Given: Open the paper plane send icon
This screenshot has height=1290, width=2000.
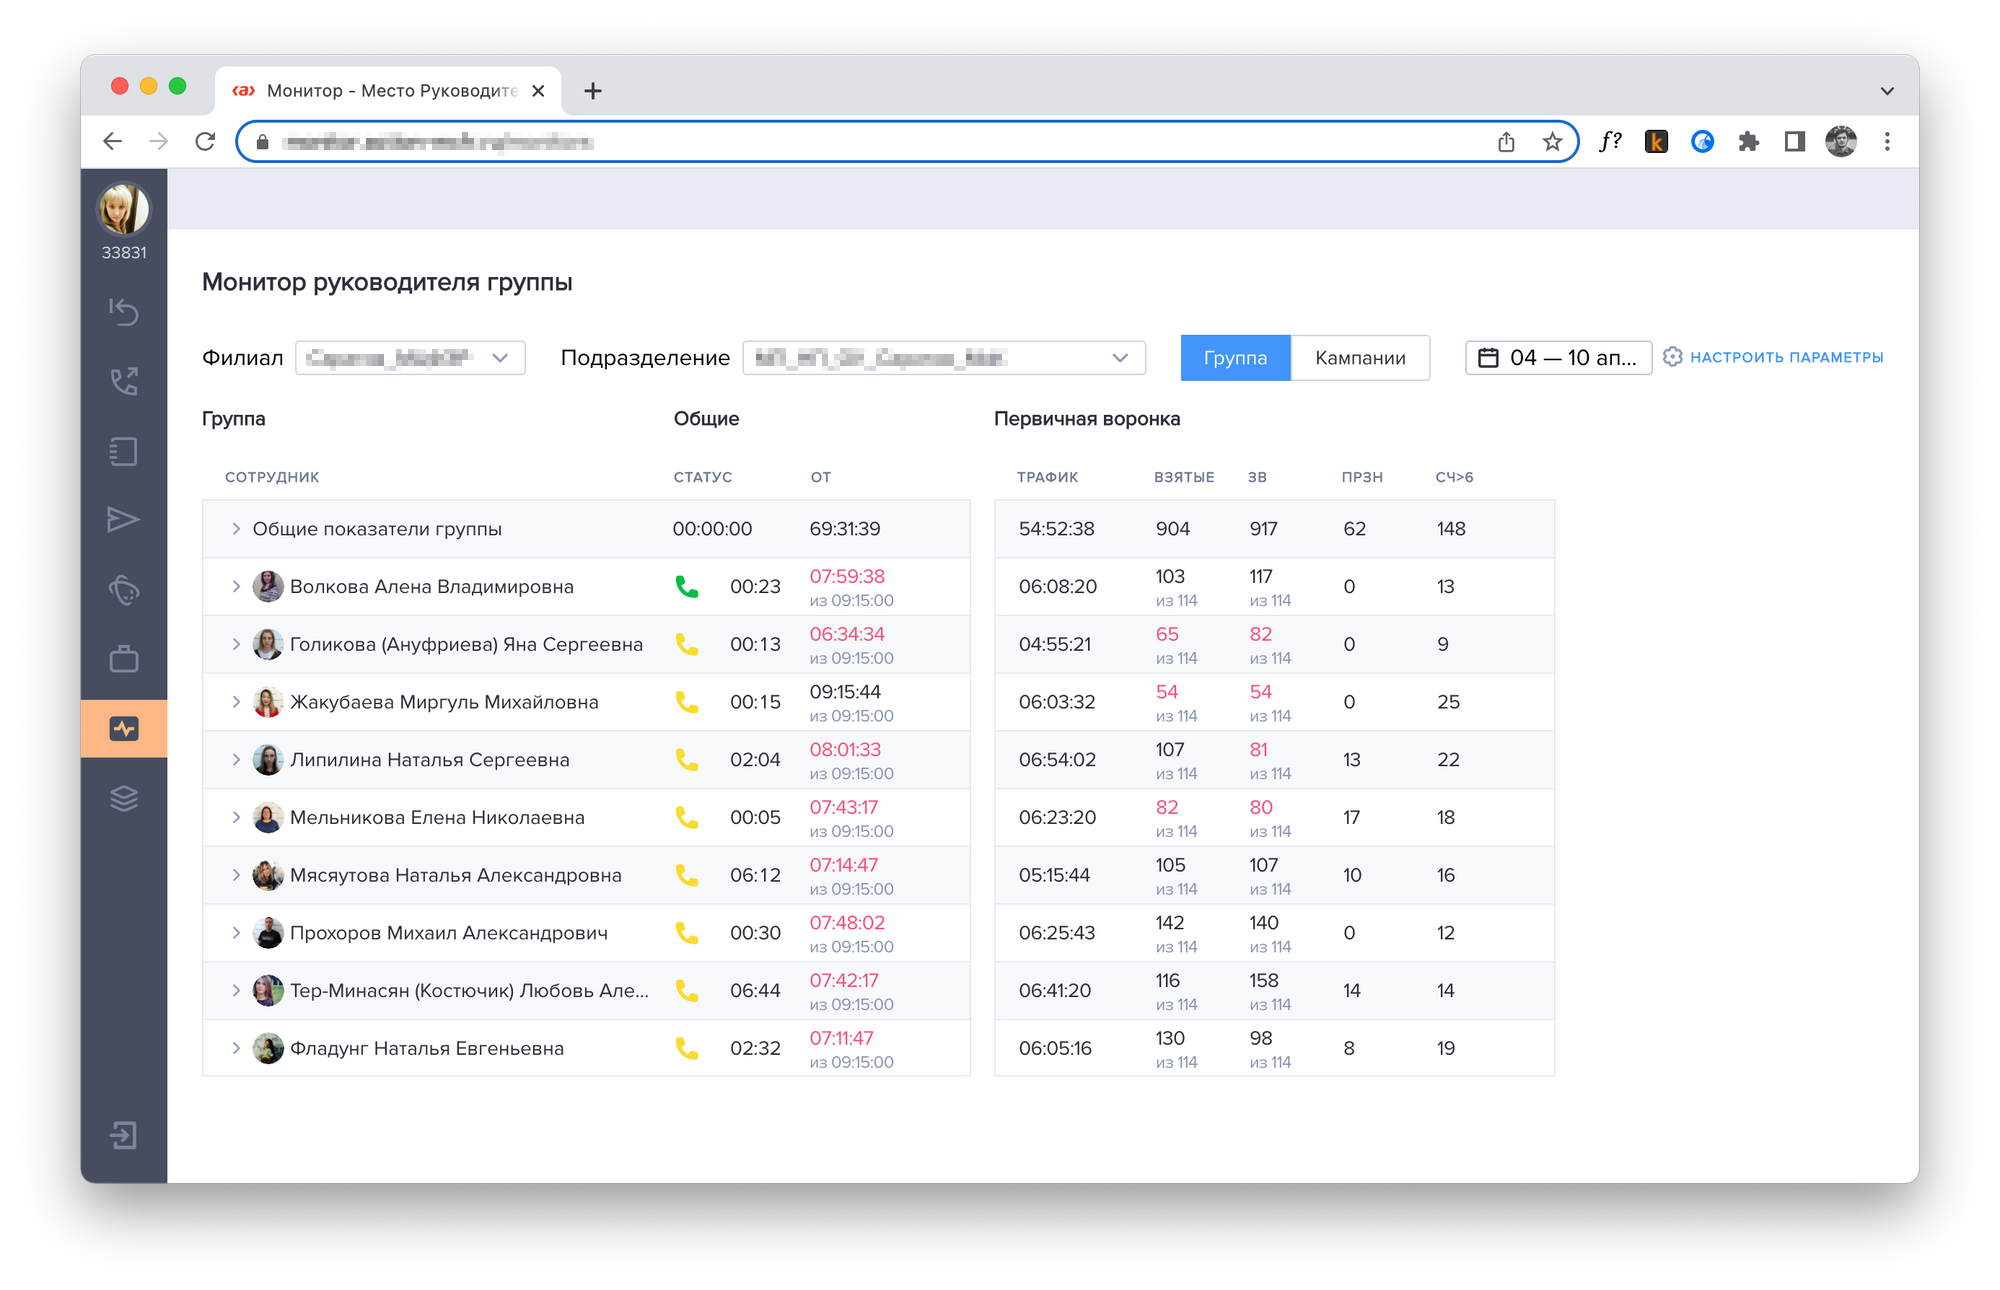Looking at the screenshot, I should pyautogui.click(x=124, y=519).
